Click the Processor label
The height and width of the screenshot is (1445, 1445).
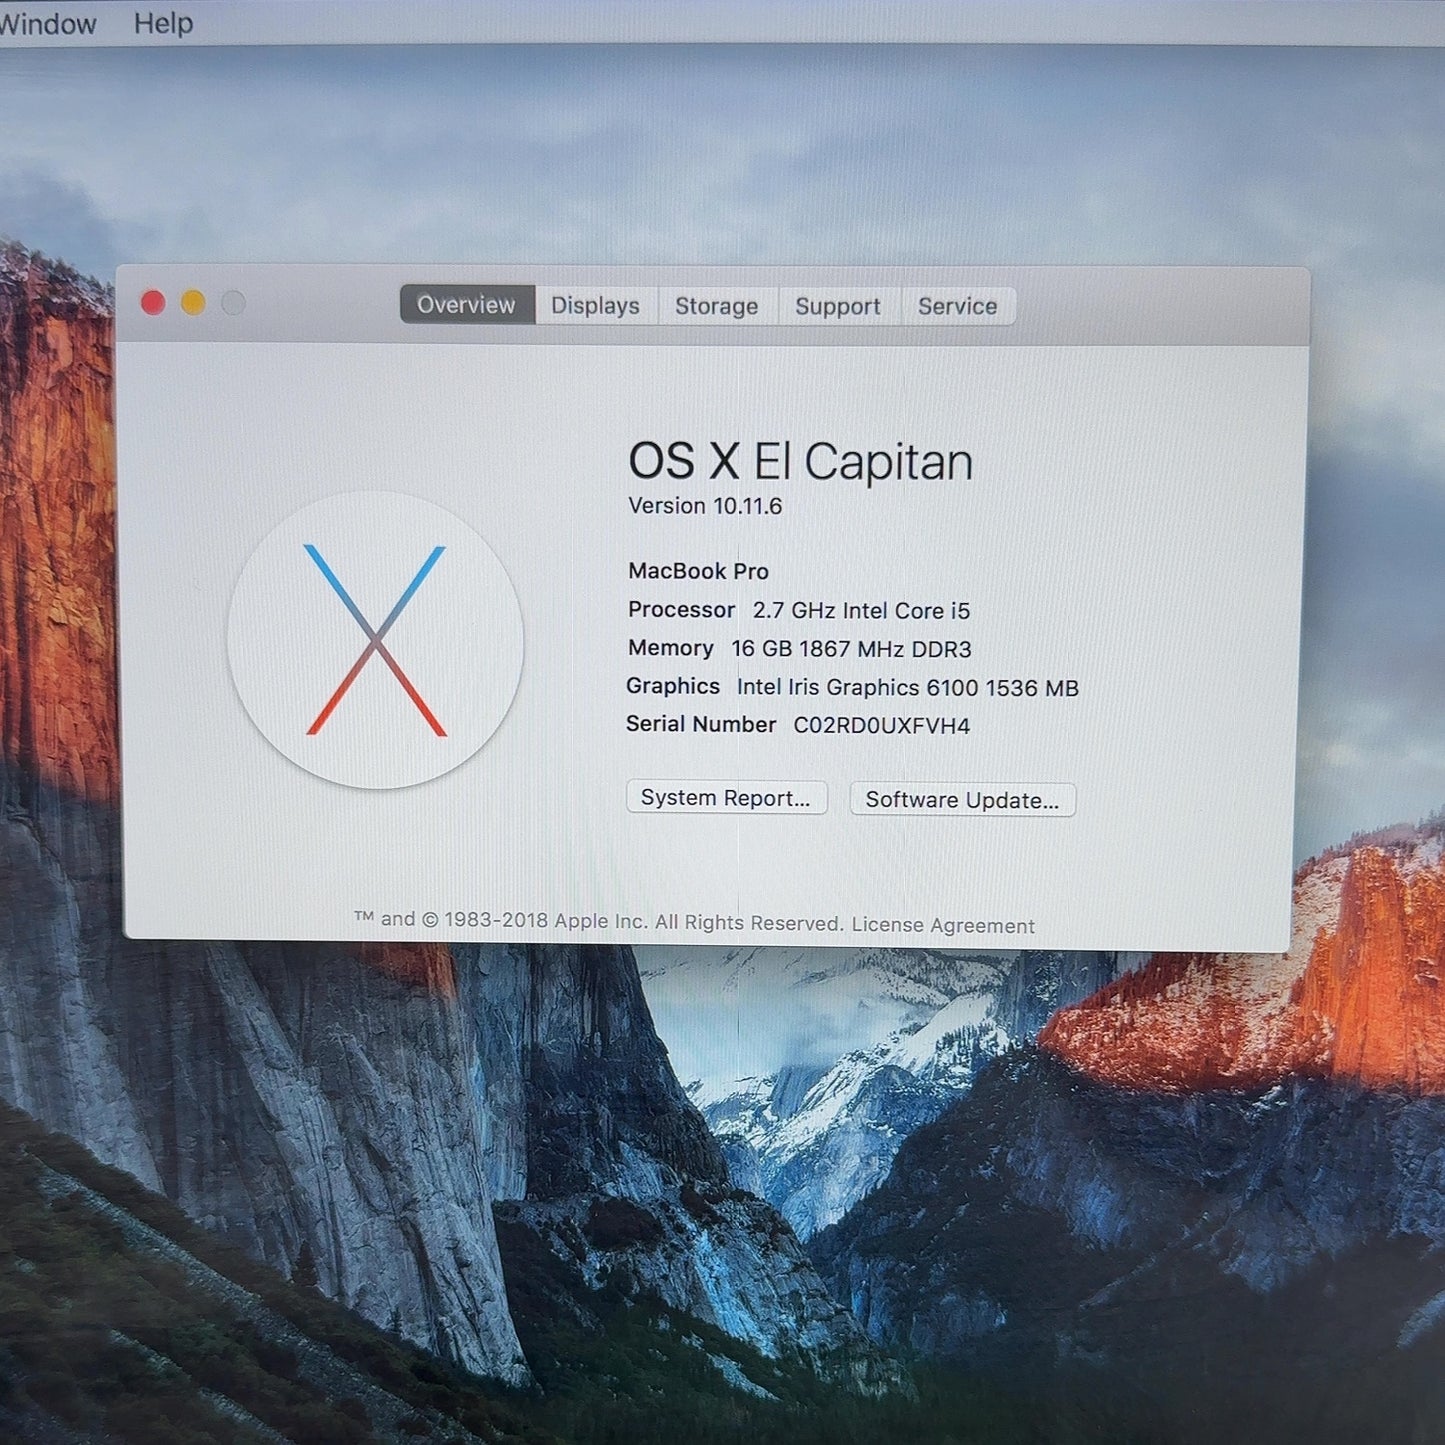(681, 609)
